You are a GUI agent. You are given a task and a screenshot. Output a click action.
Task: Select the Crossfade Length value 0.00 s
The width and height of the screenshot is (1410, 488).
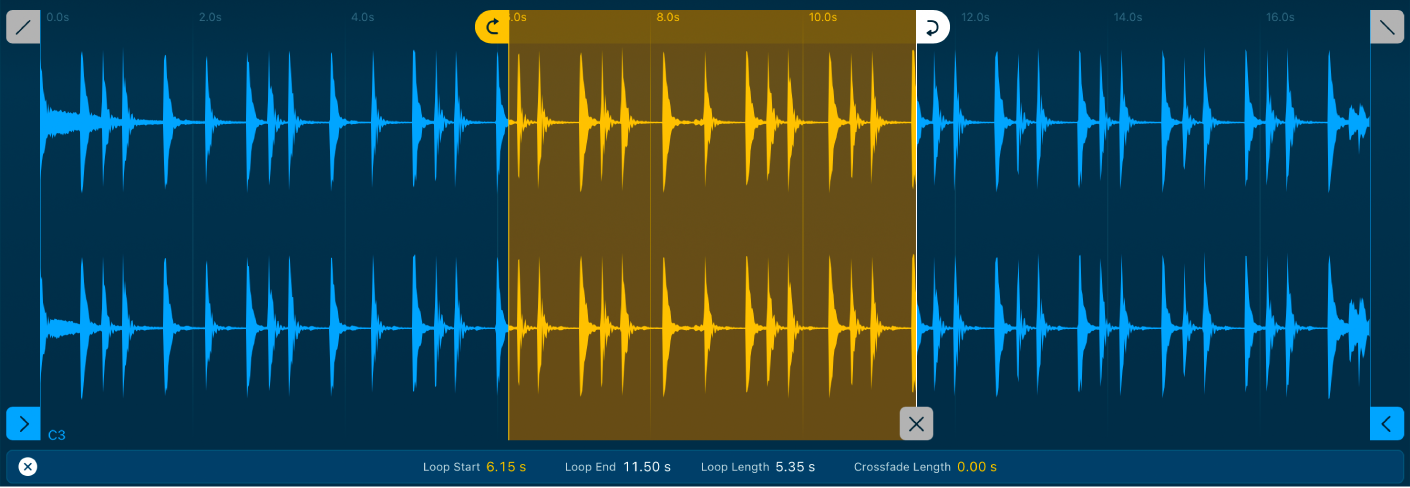coord(977,467)
